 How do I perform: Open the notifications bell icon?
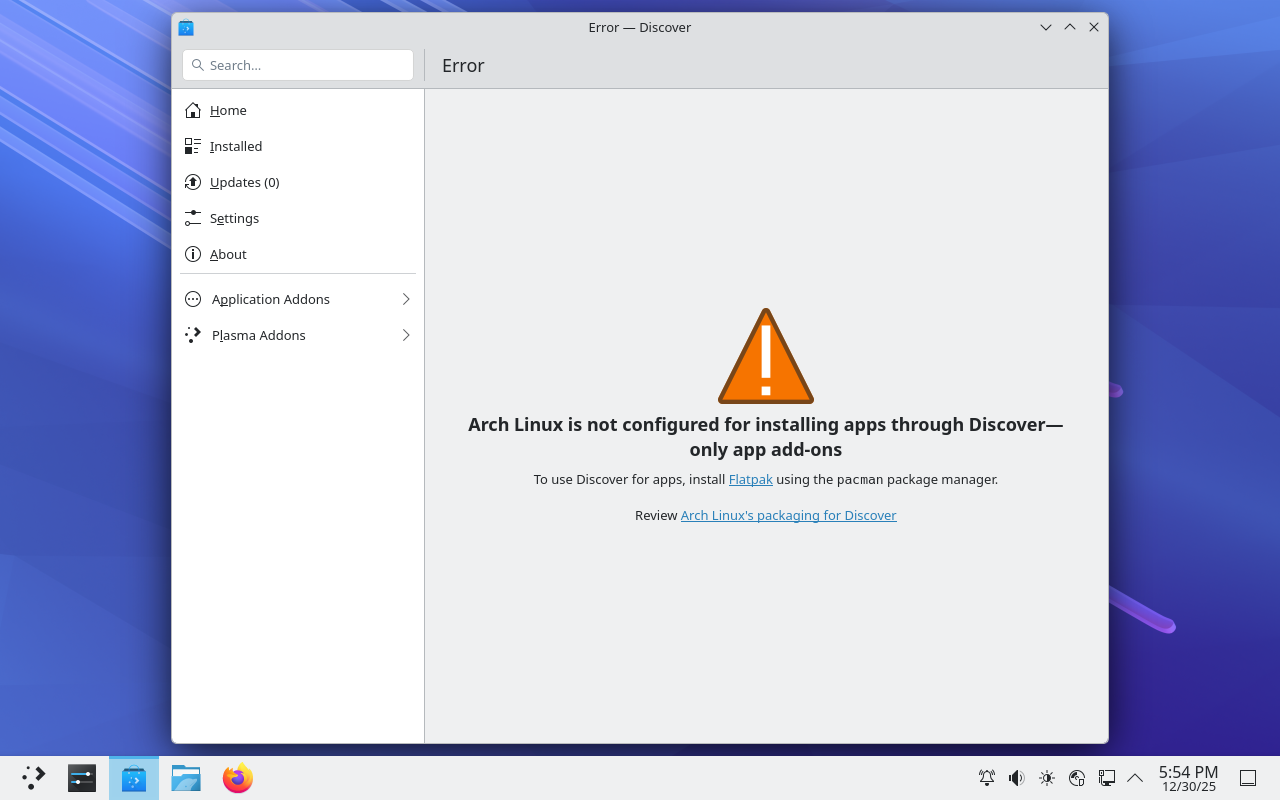987,778
